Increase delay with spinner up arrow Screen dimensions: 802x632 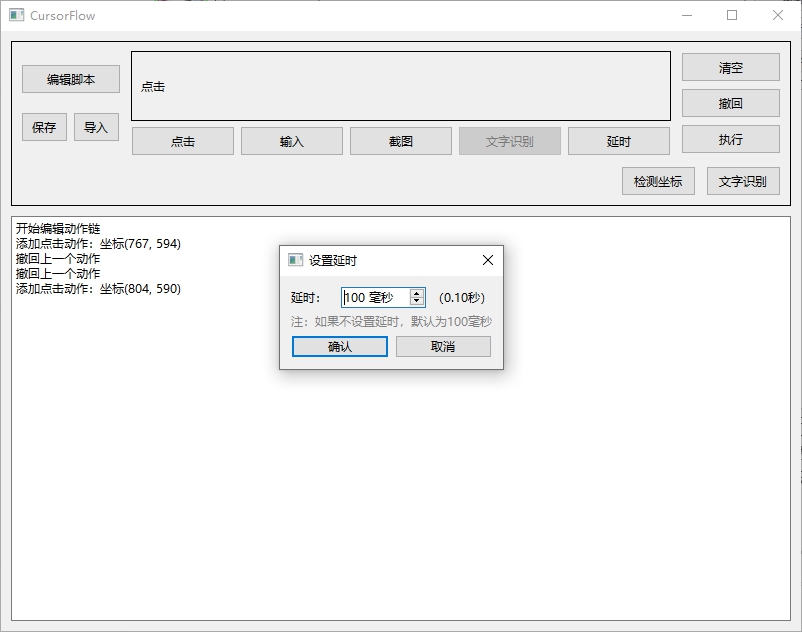(417, 294)
